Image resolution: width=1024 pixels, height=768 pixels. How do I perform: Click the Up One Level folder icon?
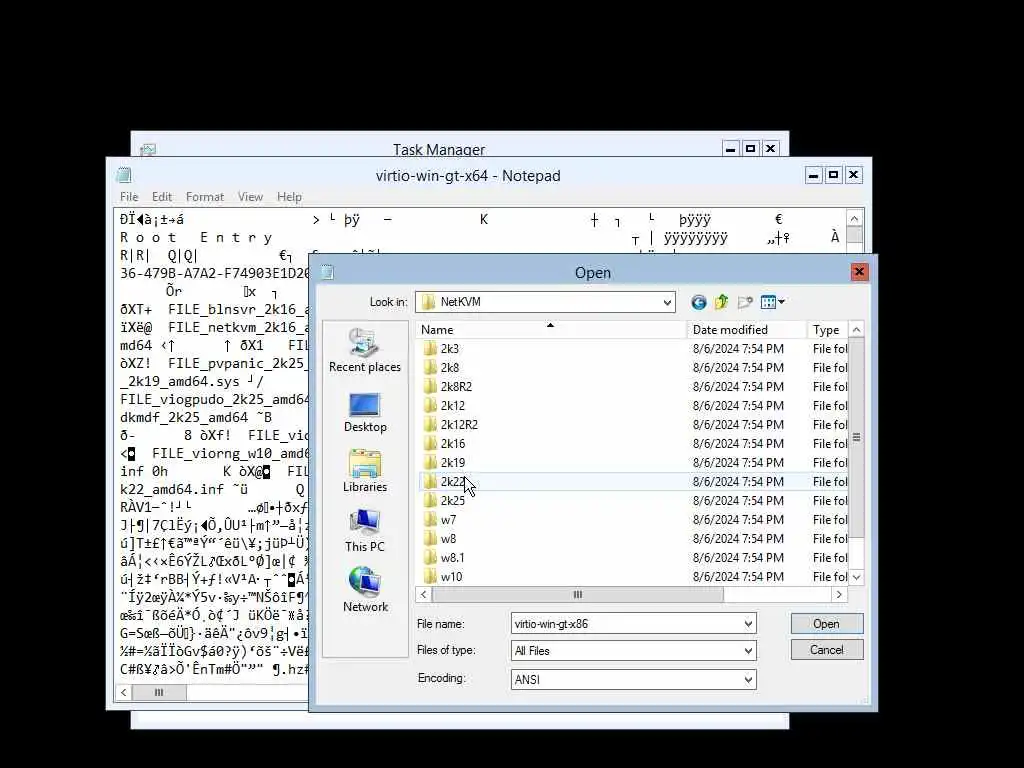click(x=721, y=302)
